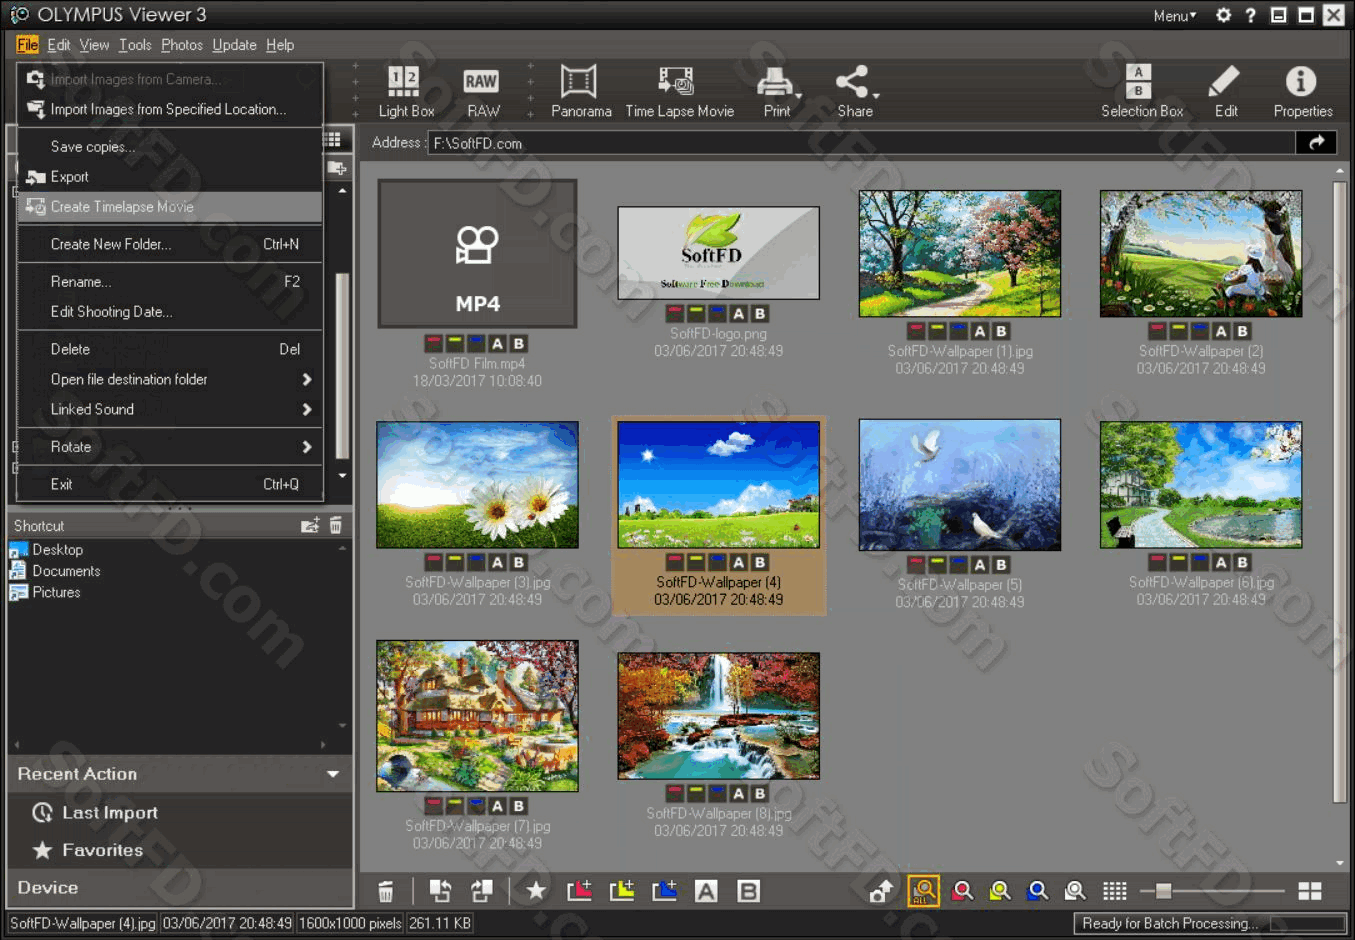Toggle B selection on SoftFD-Wallpaper (7).jpg
This screenshot has width=1355, height=940.
519,806
